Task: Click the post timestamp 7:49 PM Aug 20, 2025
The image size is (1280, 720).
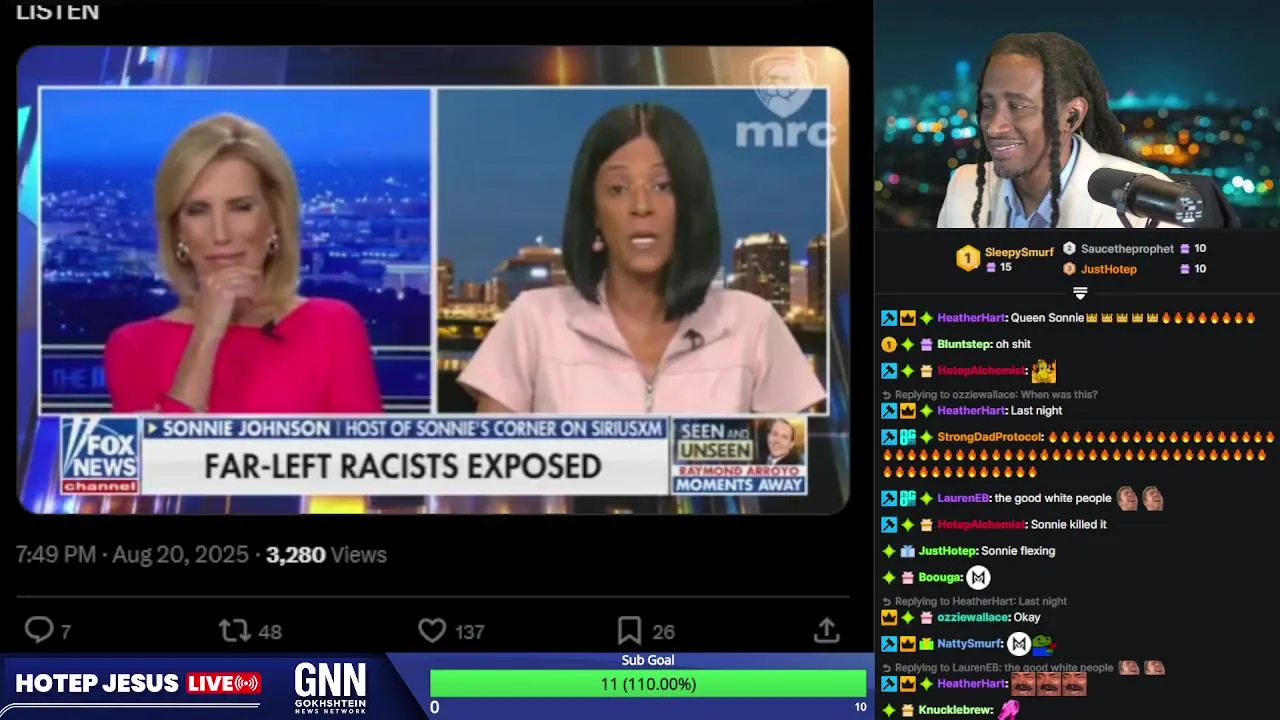Action: [132, 554]
